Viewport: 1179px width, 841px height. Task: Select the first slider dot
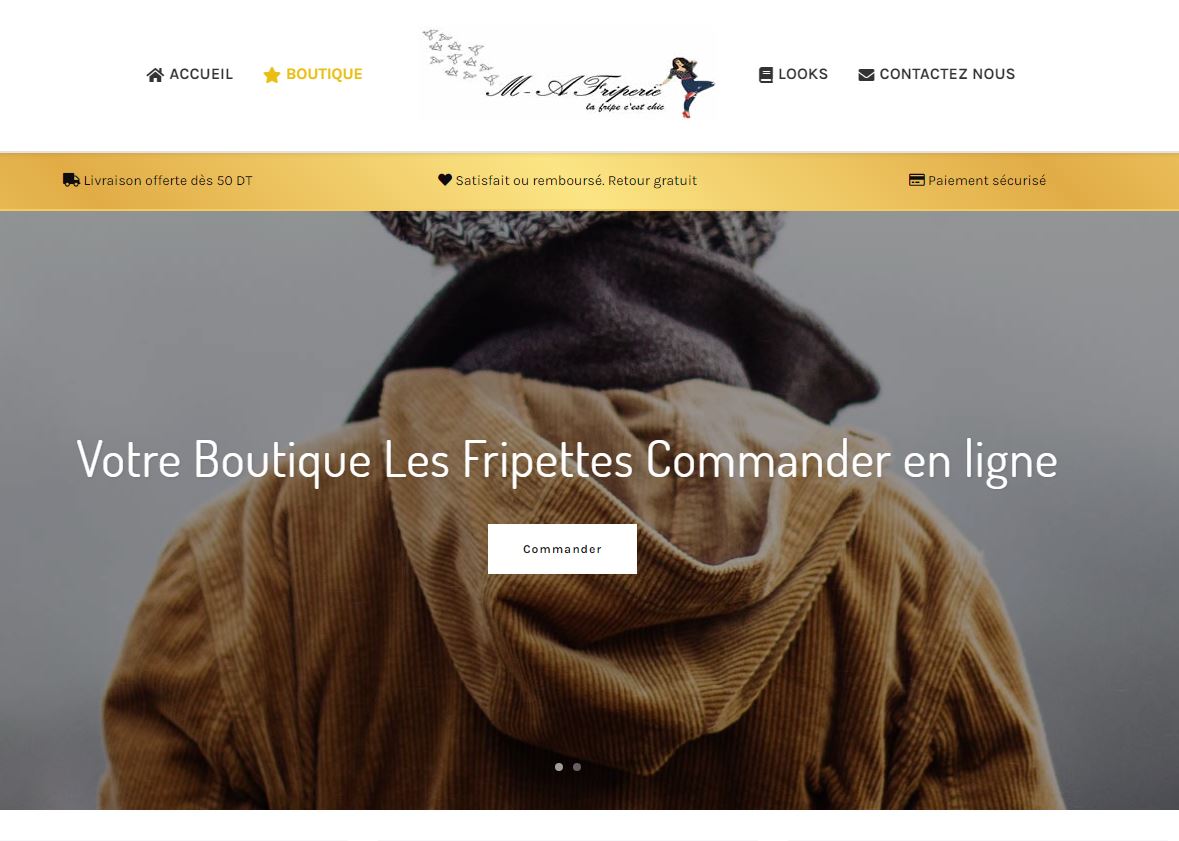559,767
